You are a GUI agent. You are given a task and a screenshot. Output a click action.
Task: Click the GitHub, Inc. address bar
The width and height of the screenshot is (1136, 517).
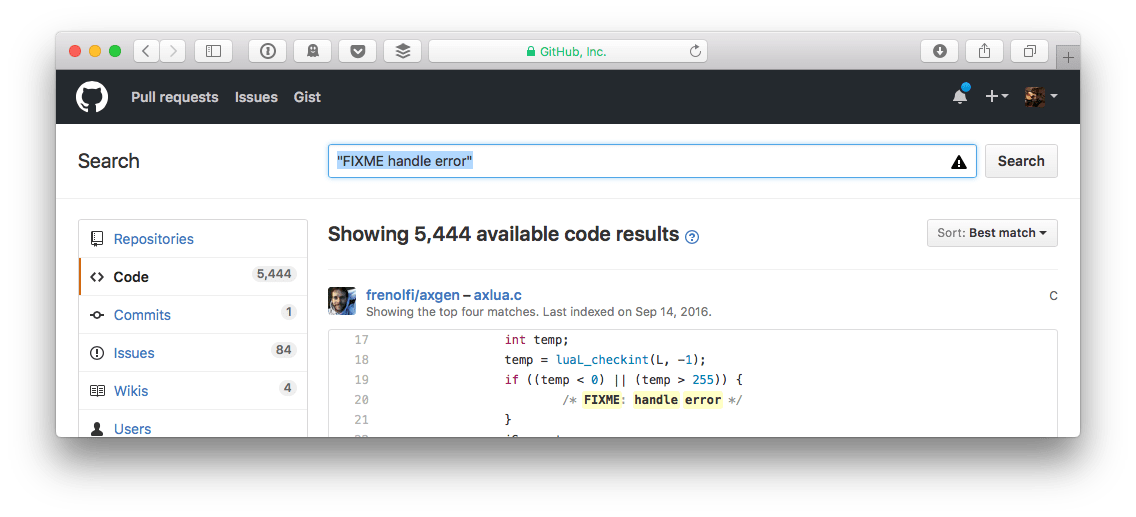568,51
